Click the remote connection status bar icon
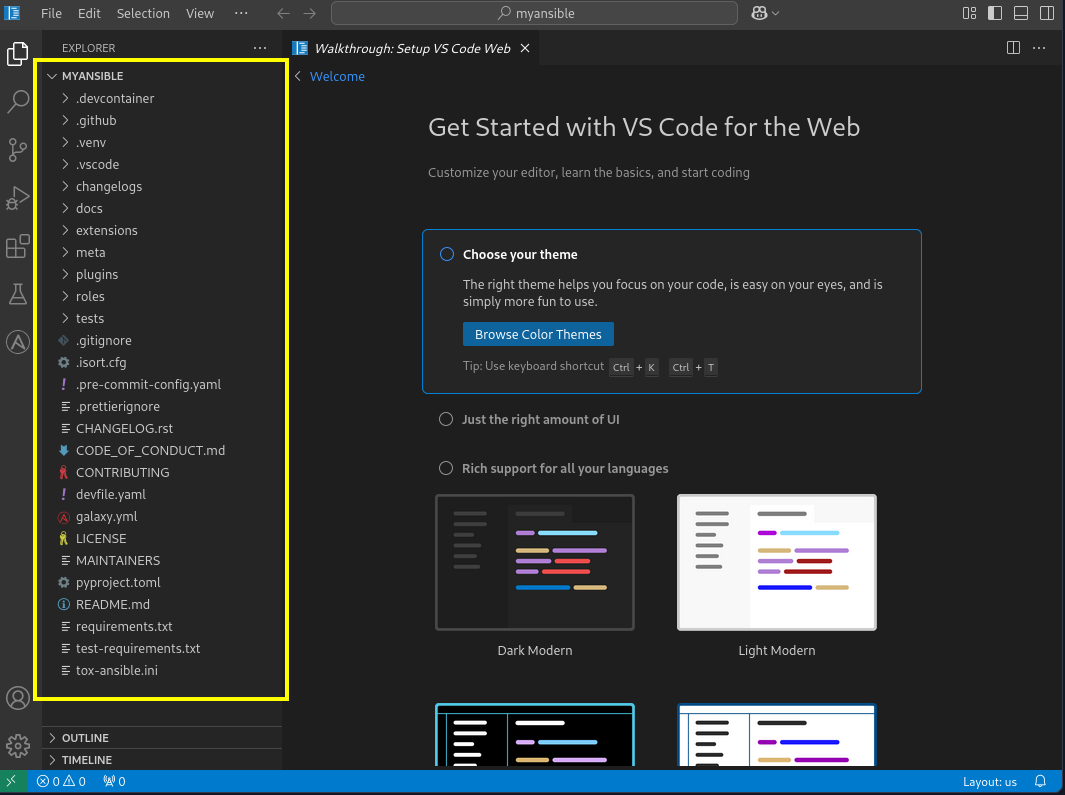 (x=12, y=781)
